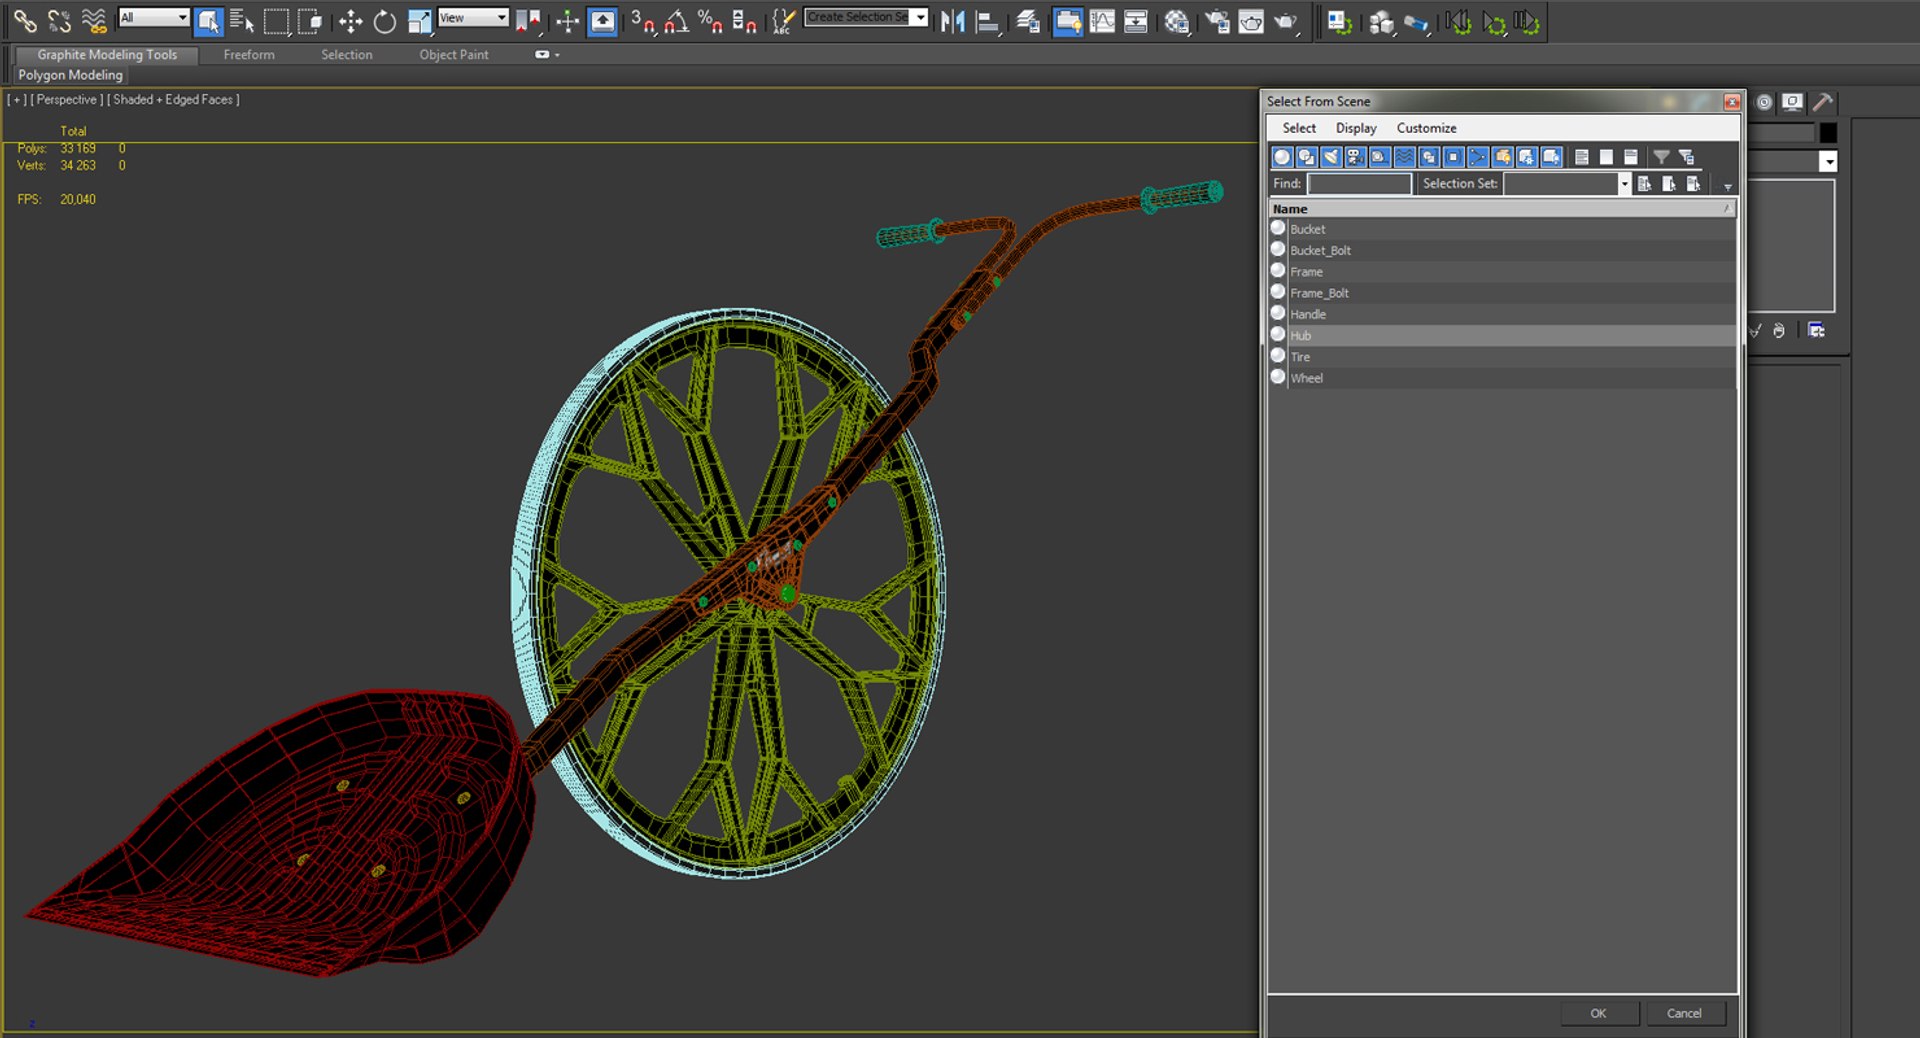Switch to the Freeform tab
The image size is (1920, 1038).
(x=248, y=55)
